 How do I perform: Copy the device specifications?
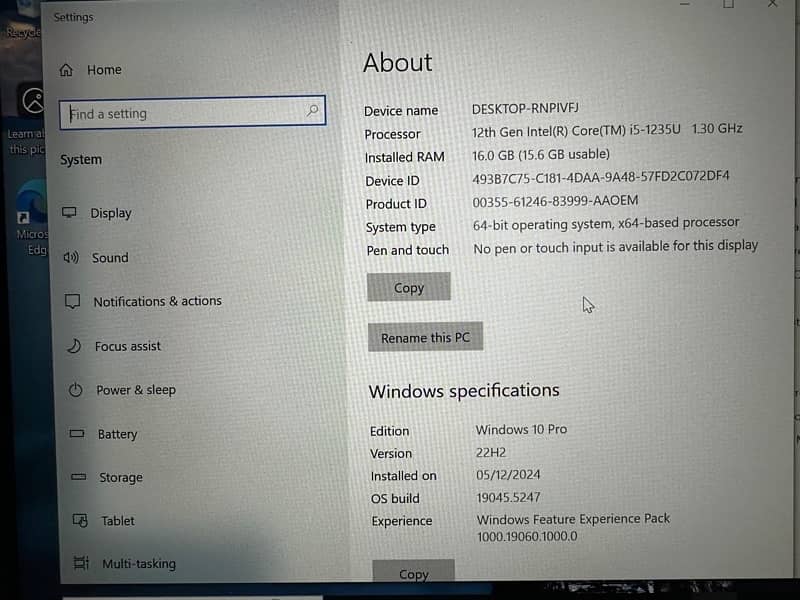pyautogui.click(x=408, y=288)
